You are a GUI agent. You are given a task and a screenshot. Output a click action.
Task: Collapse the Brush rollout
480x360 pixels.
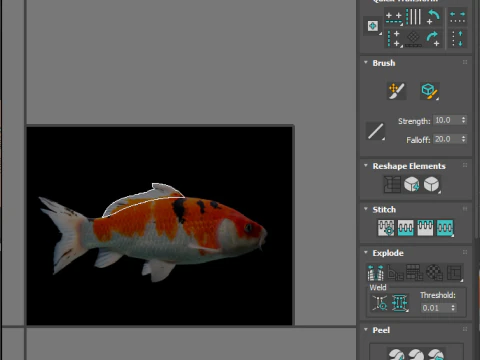point(366,63)
